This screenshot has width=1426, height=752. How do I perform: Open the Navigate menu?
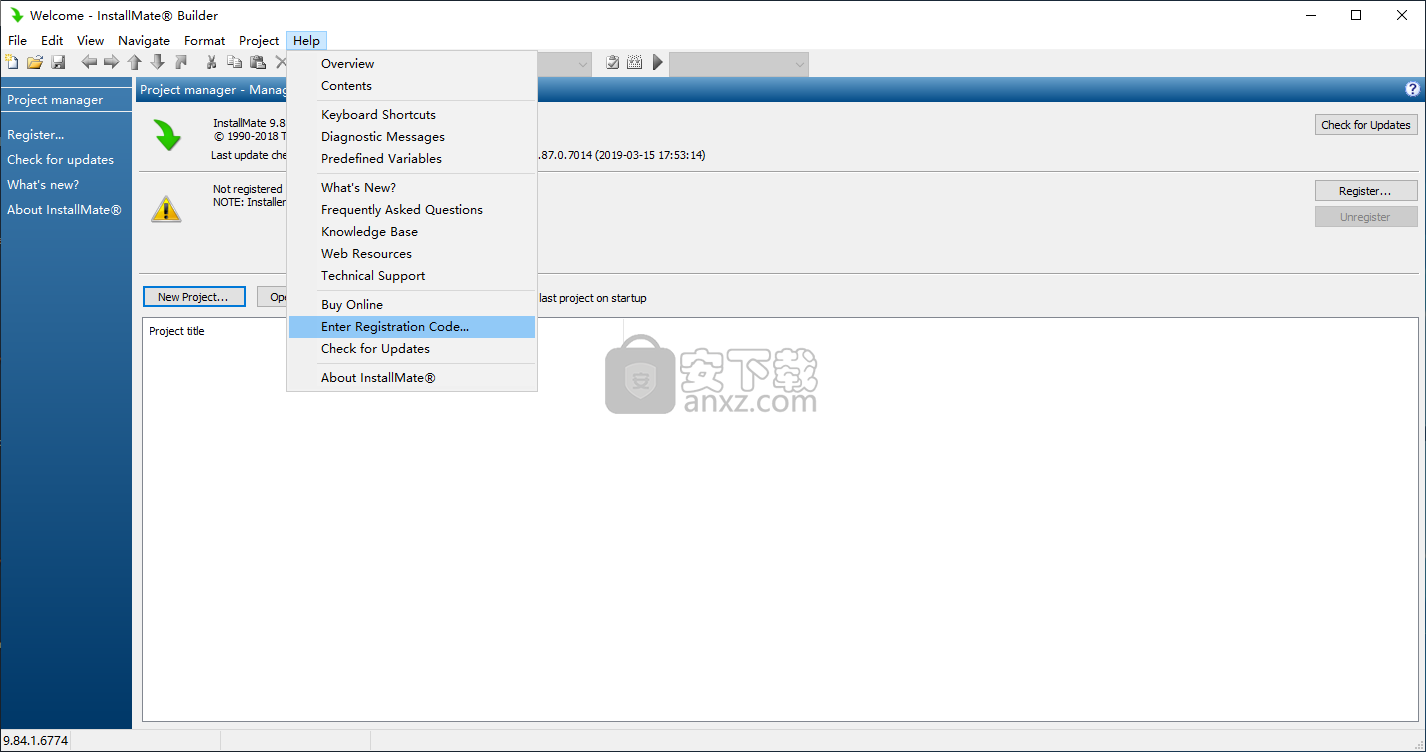(x=144, y=40)
